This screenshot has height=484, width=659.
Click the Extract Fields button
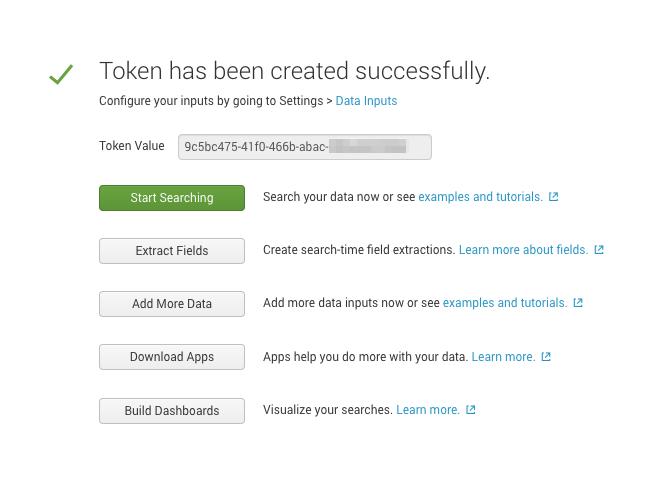pos(172,251)
